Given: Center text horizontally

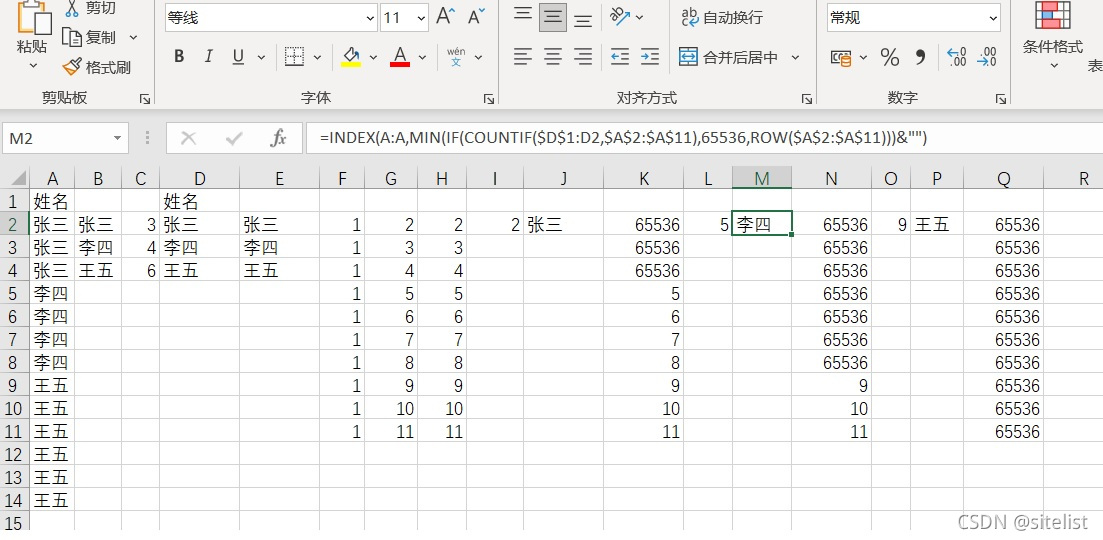Looking at the screenshot, I should click(x=553, y=57).
